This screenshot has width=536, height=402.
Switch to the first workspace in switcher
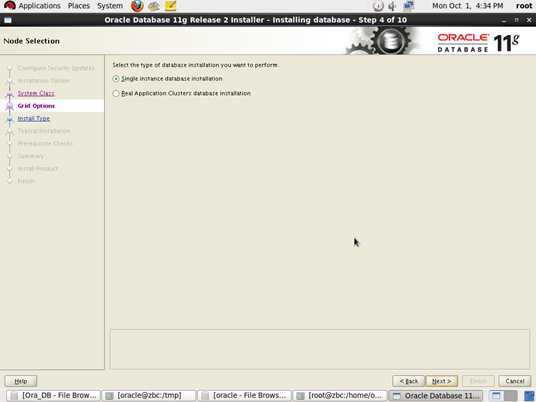(x=496, y=396)
